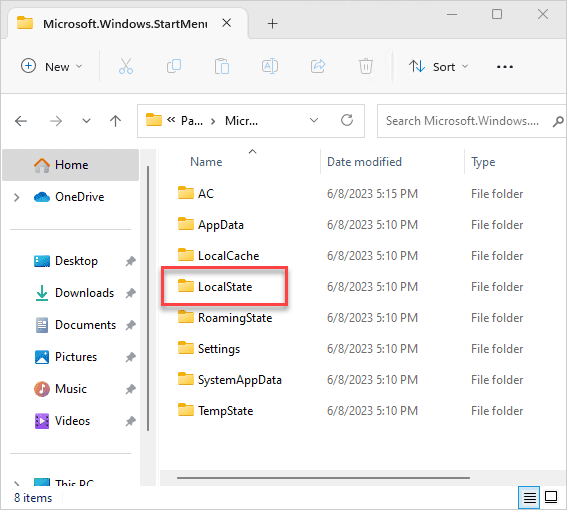Screen dimensions: 567x510
Task: Add a new File Explorer tab
Action: (272, 24)
